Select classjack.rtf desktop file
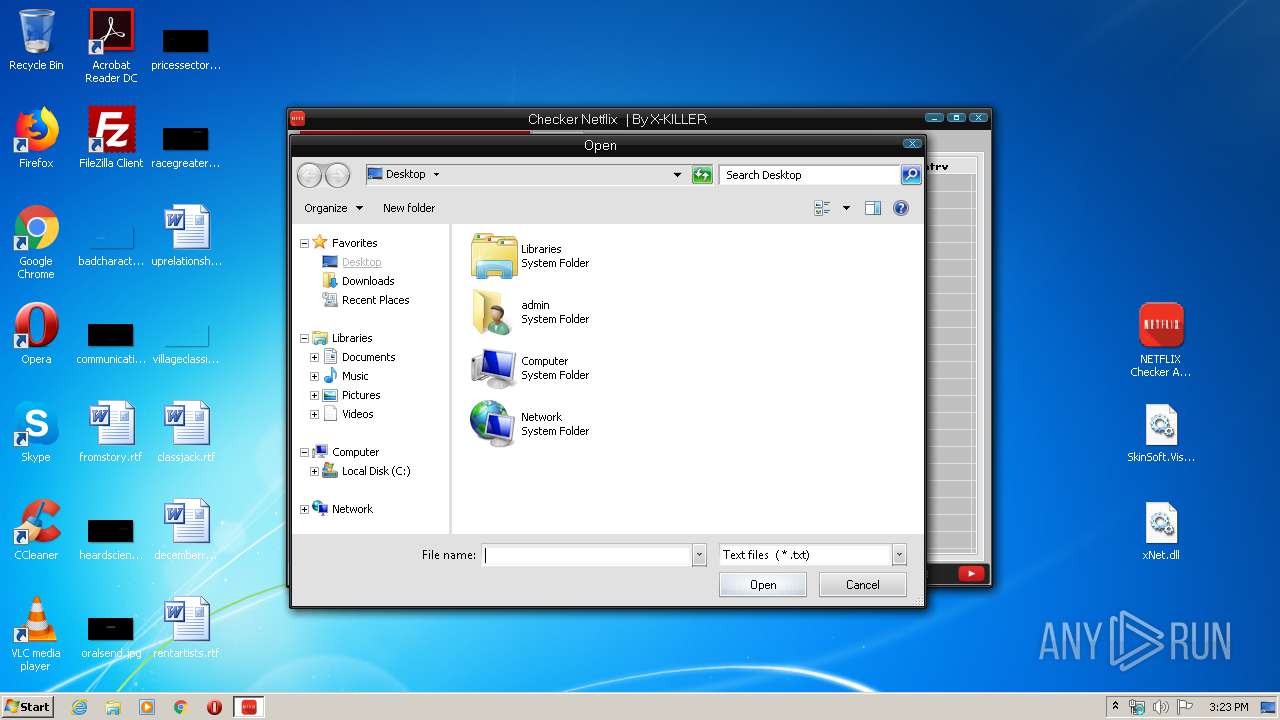The height and width of the screenshot is (720, 1280). tap(186, 432)
